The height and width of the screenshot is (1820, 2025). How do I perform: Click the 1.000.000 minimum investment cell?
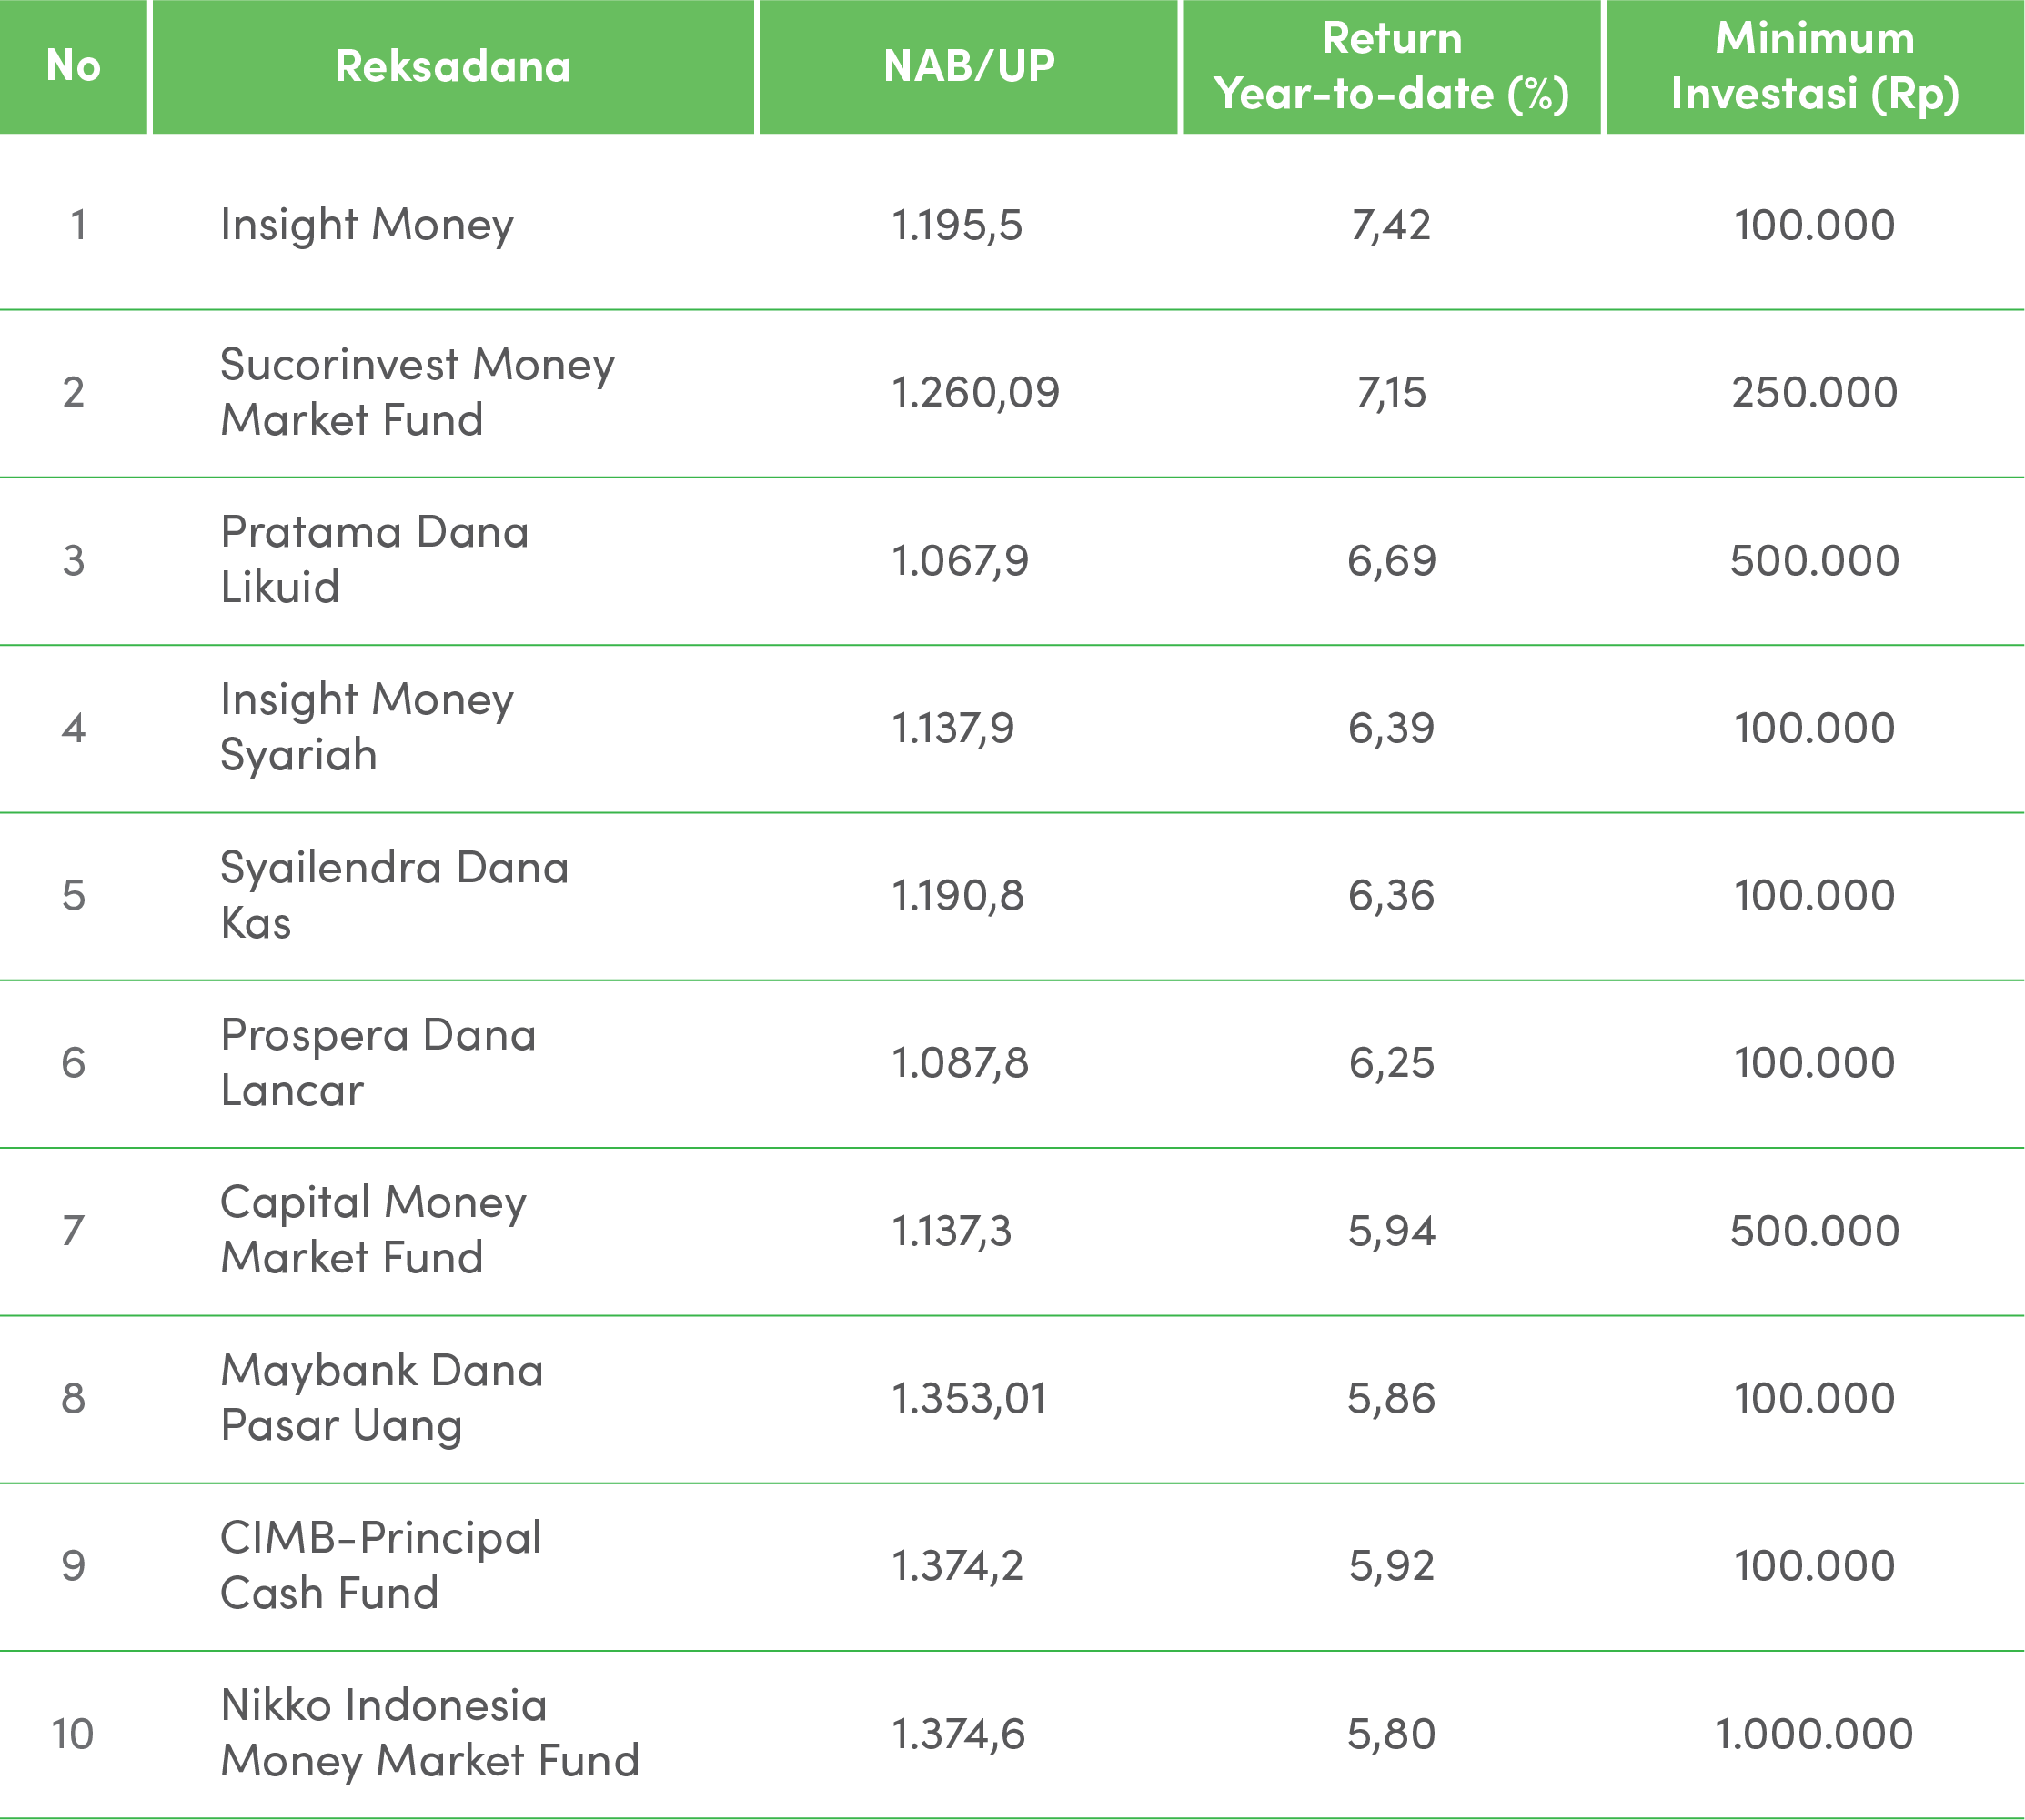pyautogui.click(x=1813, y=1733)
